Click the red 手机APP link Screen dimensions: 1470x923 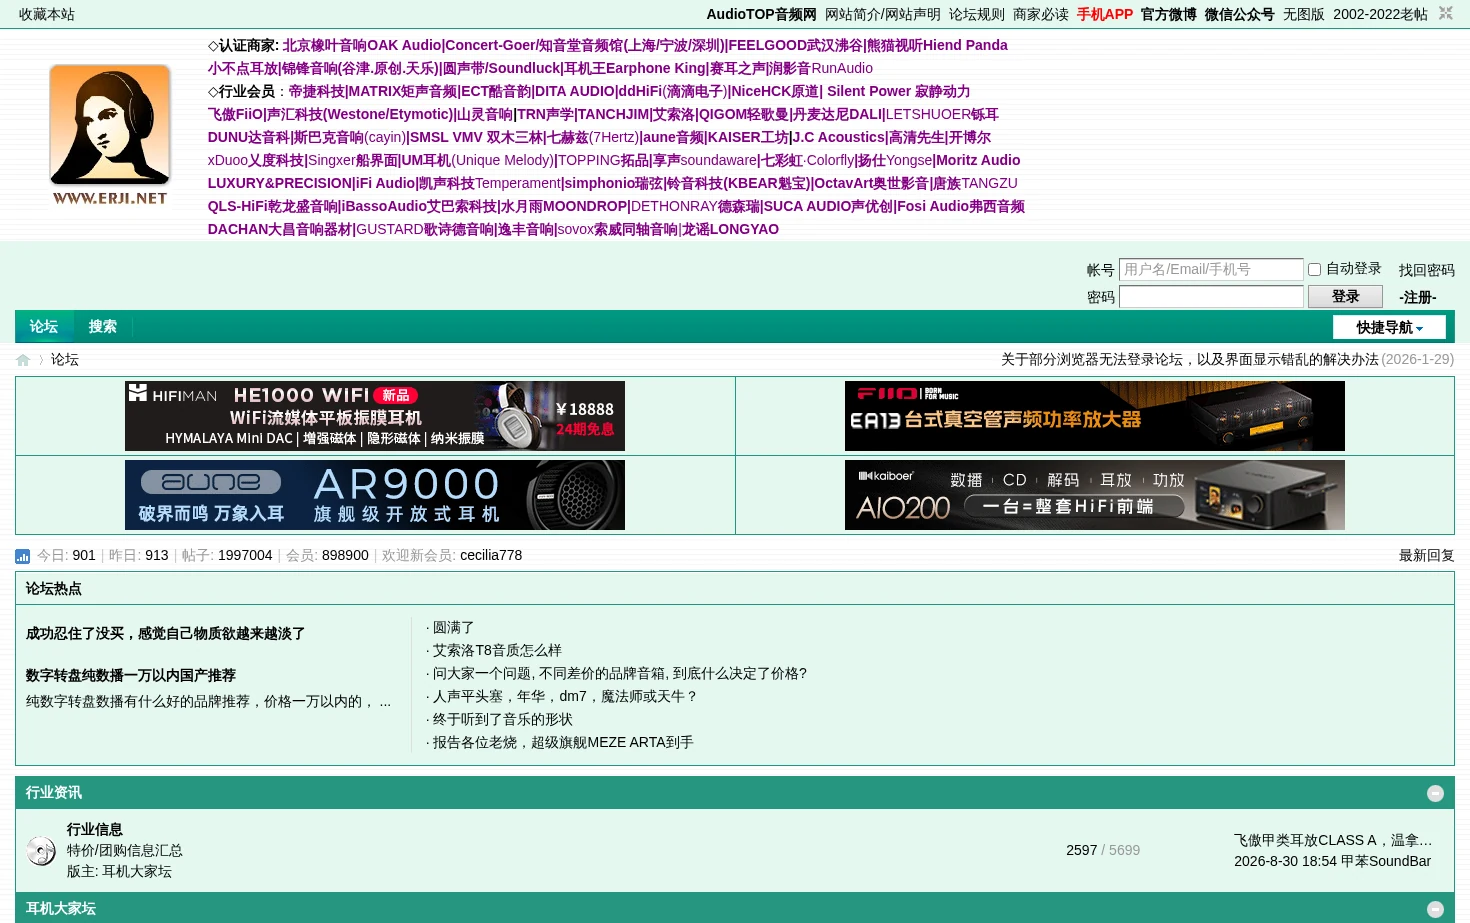click(1105, 14)
